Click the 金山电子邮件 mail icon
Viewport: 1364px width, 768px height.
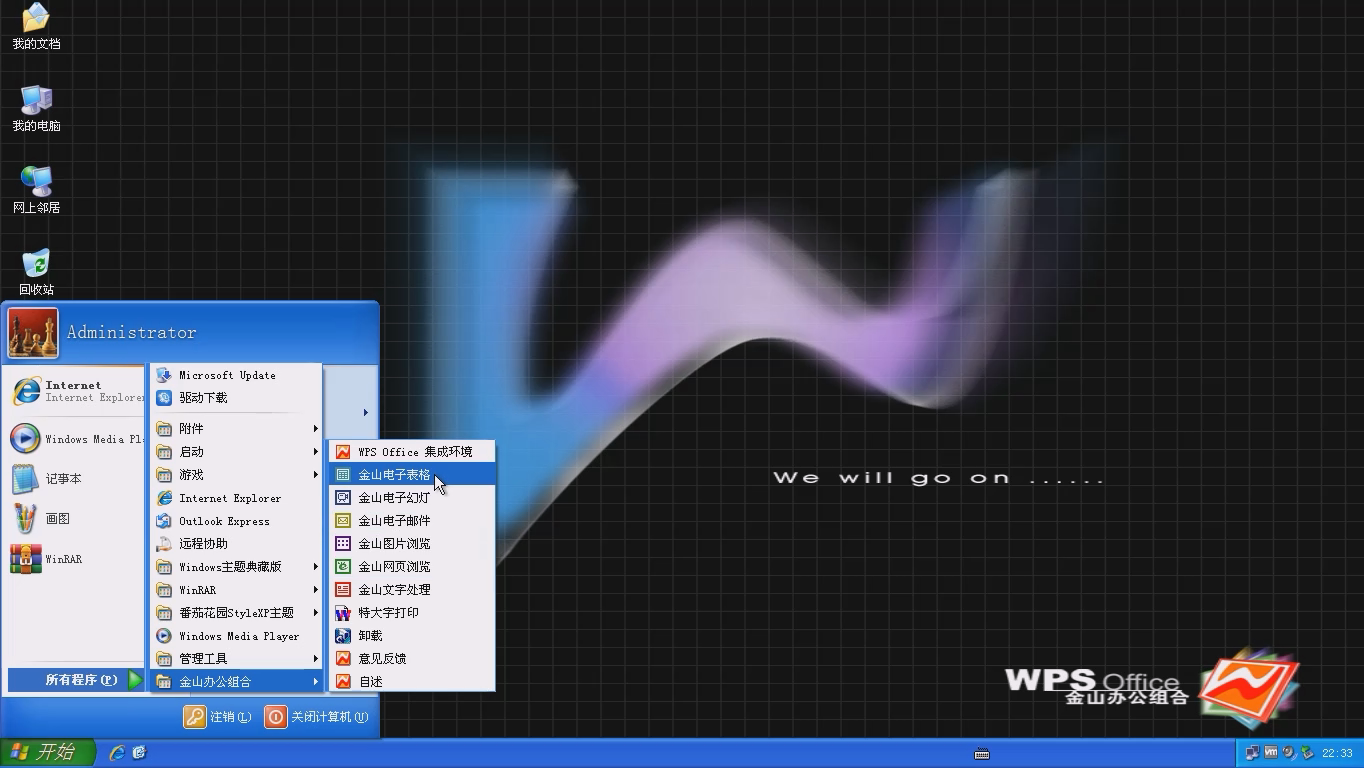click(343, 521)
